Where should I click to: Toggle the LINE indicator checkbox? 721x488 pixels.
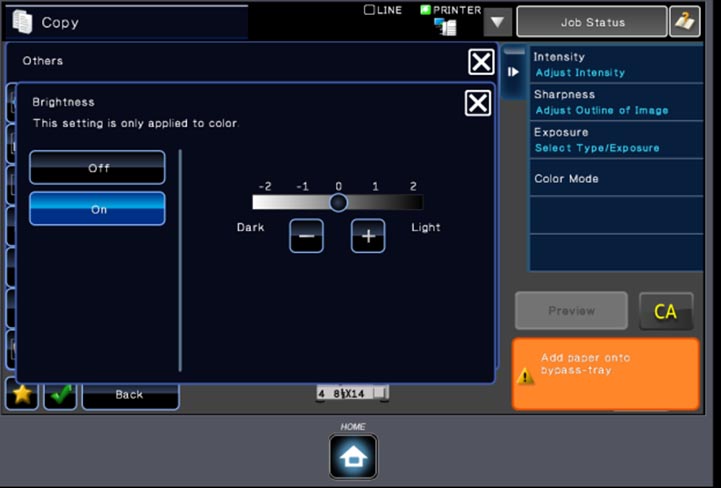coord(369,10)
